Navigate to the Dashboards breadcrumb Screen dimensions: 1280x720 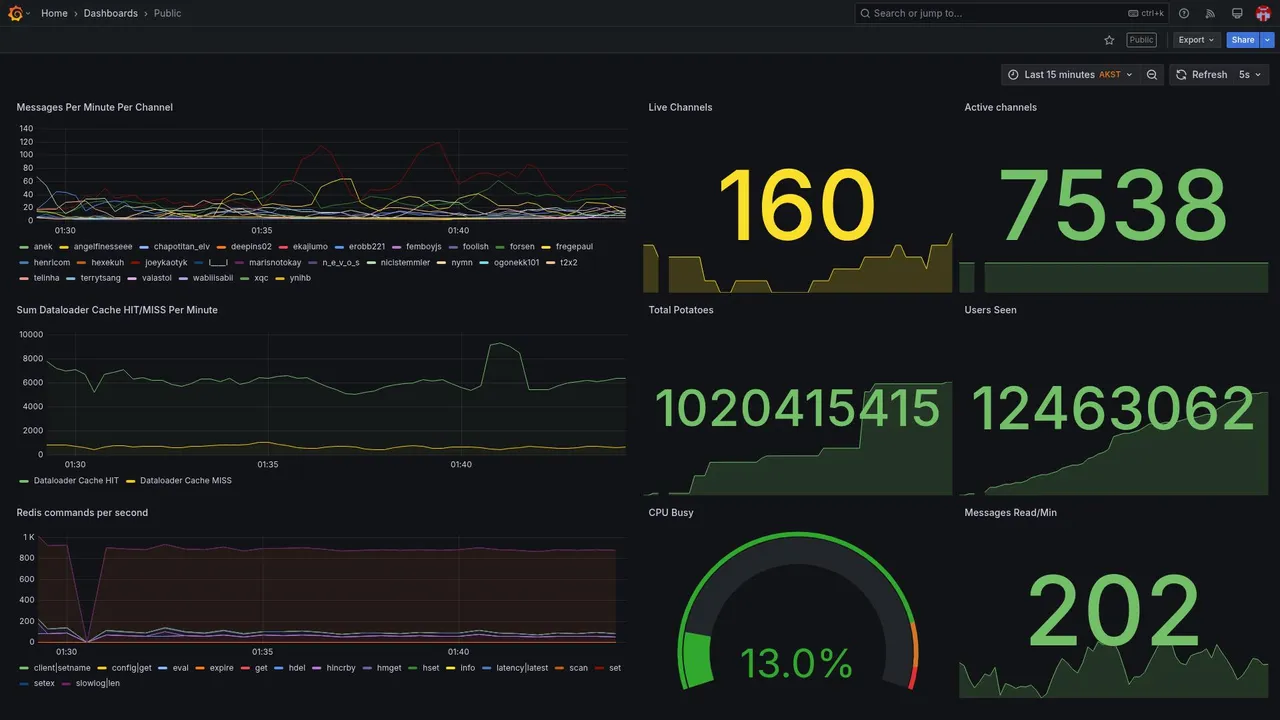pyautogui.click(x=111, y=13)
